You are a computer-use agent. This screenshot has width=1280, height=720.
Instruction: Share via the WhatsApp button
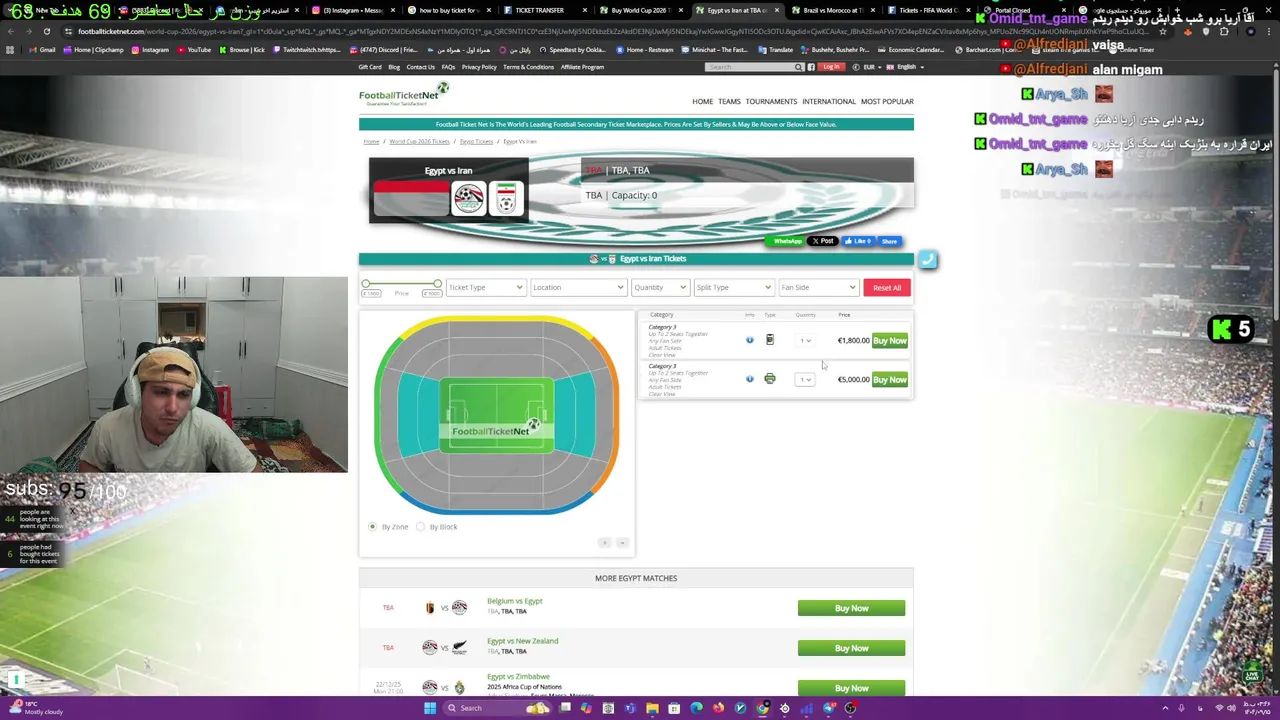[x=784, y=241]
